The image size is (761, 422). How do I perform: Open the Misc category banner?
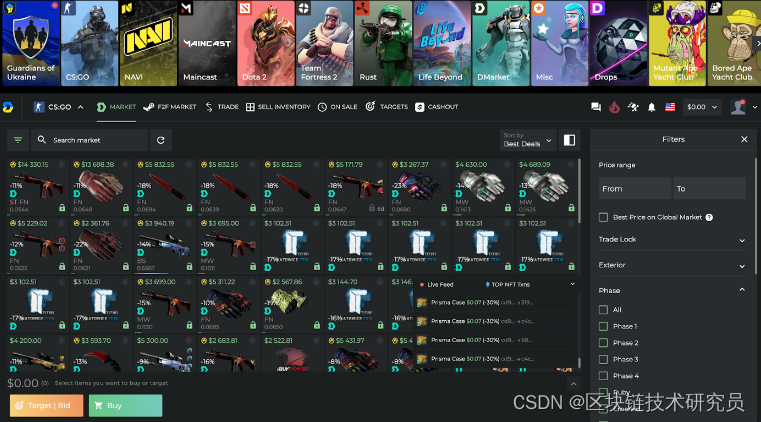560,43
